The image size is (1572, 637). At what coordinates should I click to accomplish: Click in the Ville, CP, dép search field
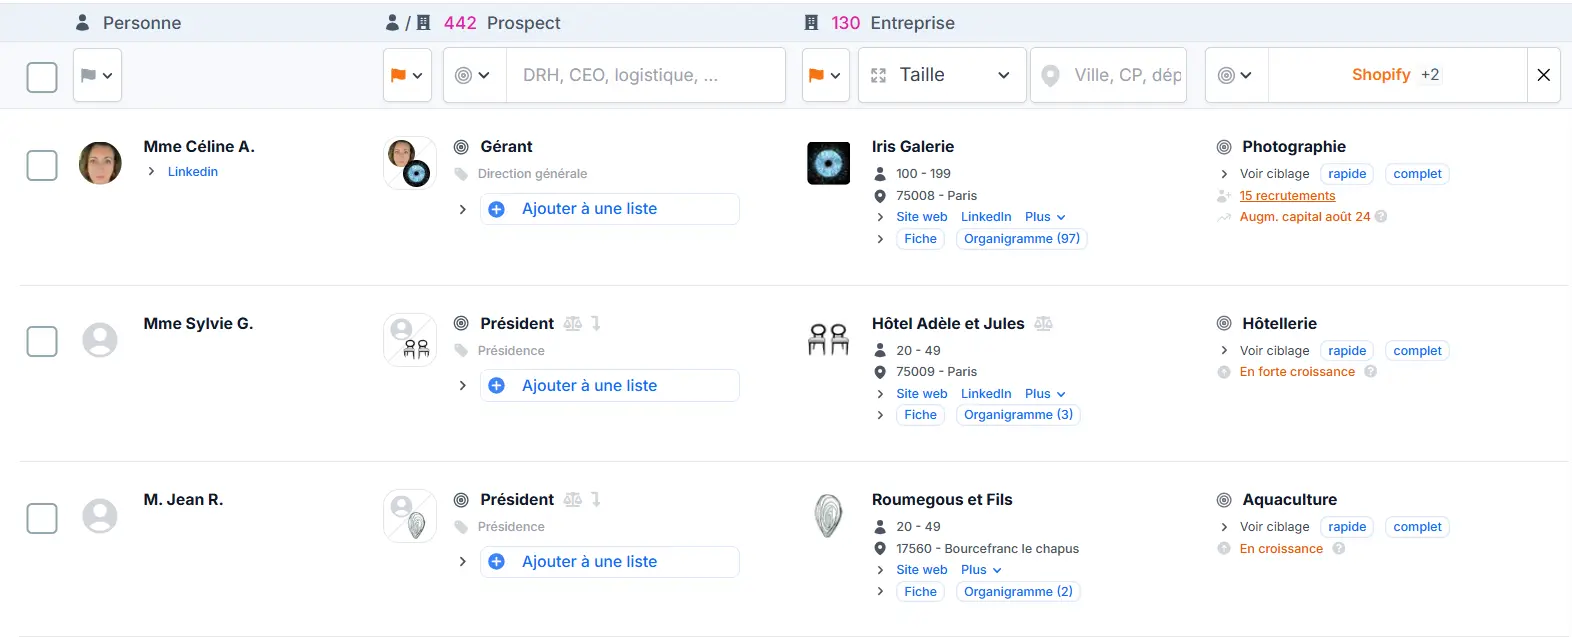(1110, 74)
